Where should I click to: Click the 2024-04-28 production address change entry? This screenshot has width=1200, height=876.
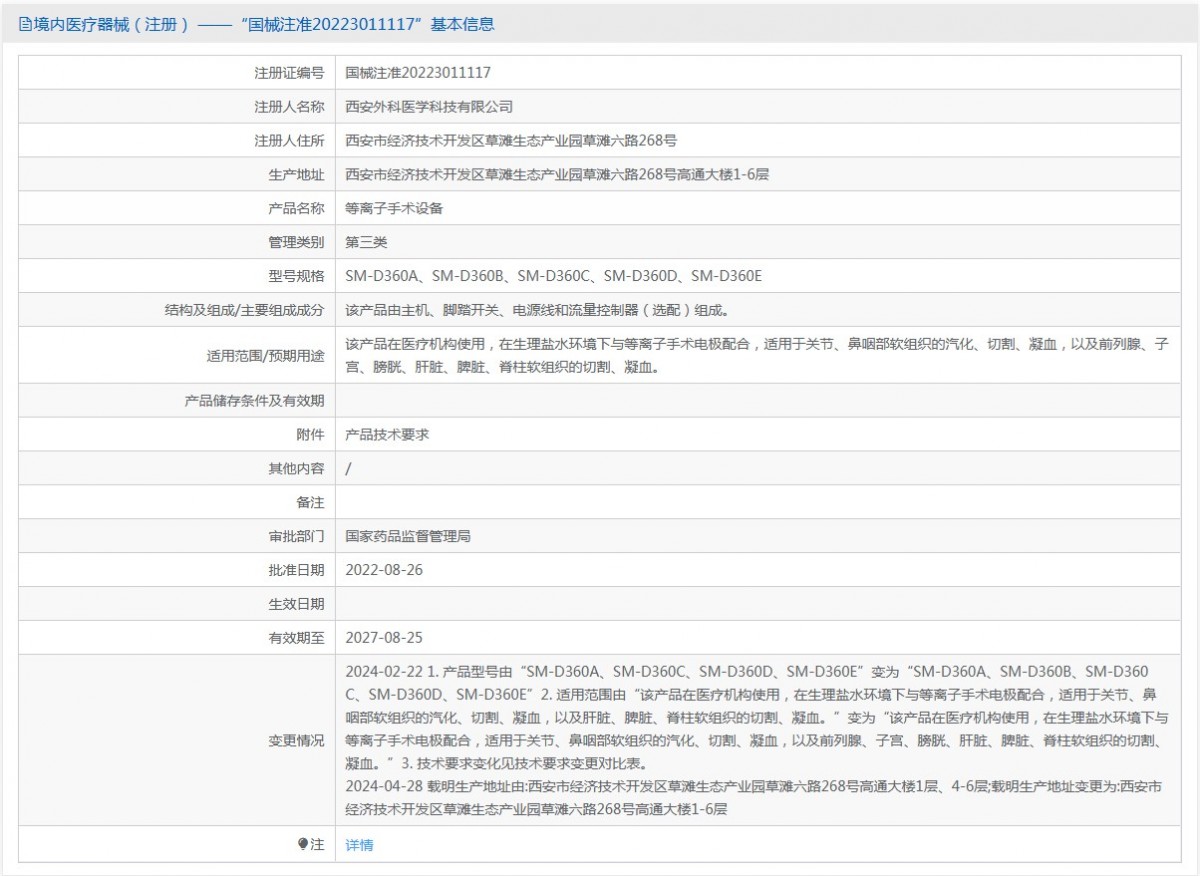(756, 798)
